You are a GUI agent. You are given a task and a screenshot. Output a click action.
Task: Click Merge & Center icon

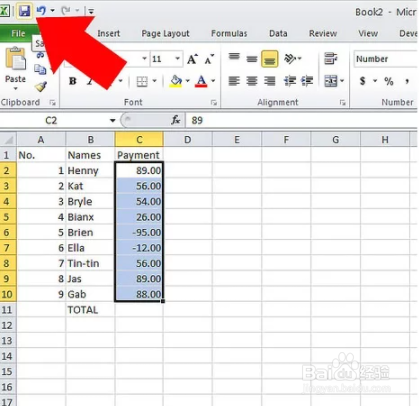pos(331,81)
